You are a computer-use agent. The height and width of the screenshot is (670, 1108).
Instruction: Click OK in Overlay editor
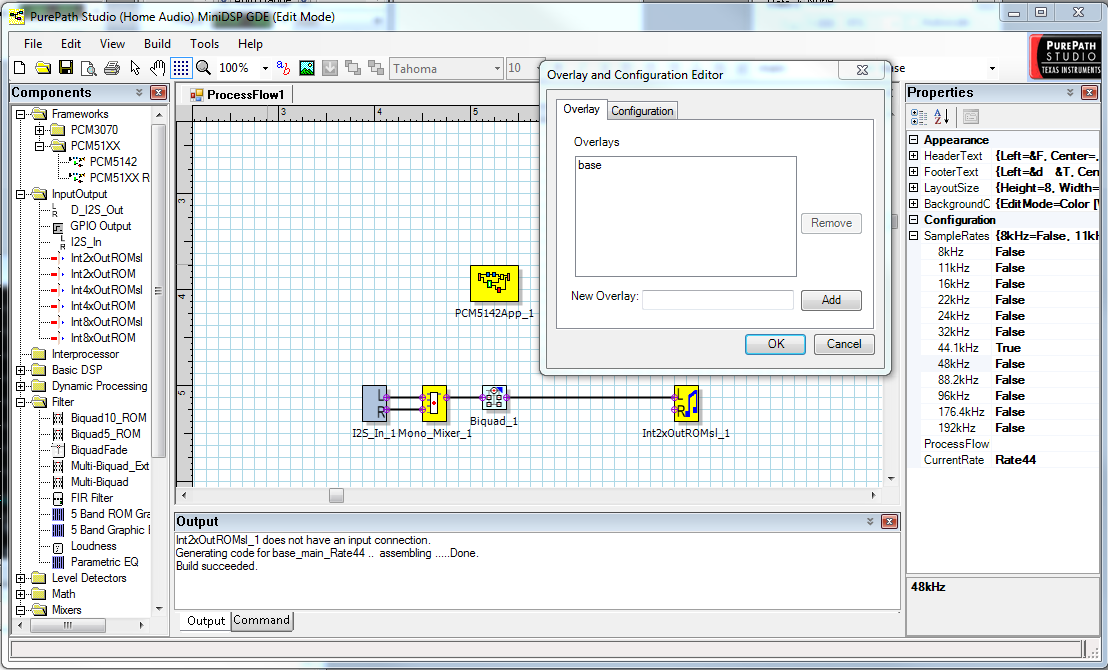tap(775, 344)
